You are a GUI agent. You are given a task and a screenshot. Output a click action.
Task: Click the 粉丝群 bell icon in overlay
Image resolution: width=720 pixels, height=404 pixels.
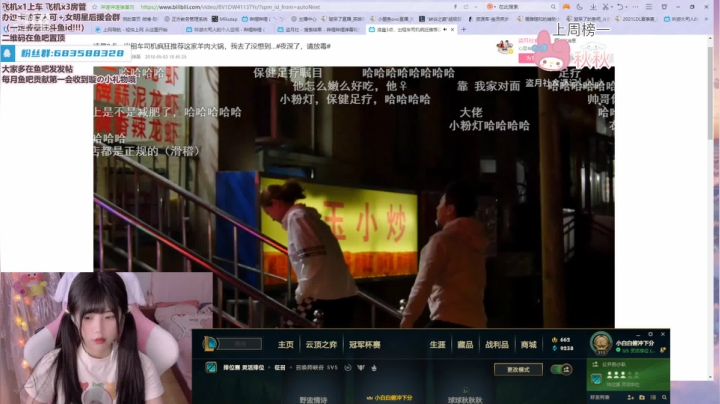pos(7,53)
